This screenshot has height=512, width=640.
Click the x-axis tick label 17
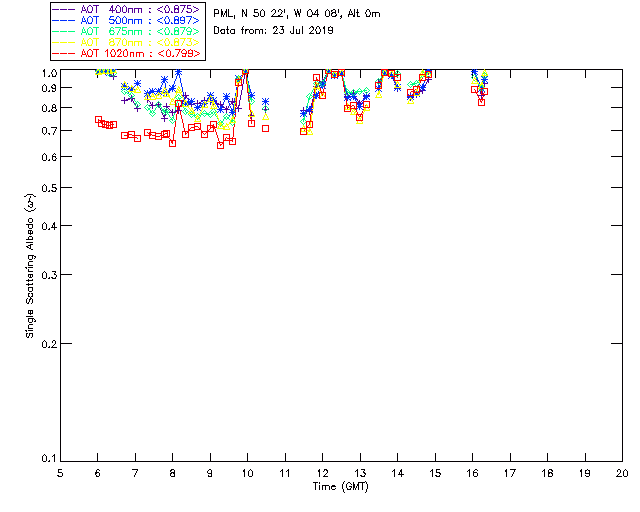(x=510, y=473)
